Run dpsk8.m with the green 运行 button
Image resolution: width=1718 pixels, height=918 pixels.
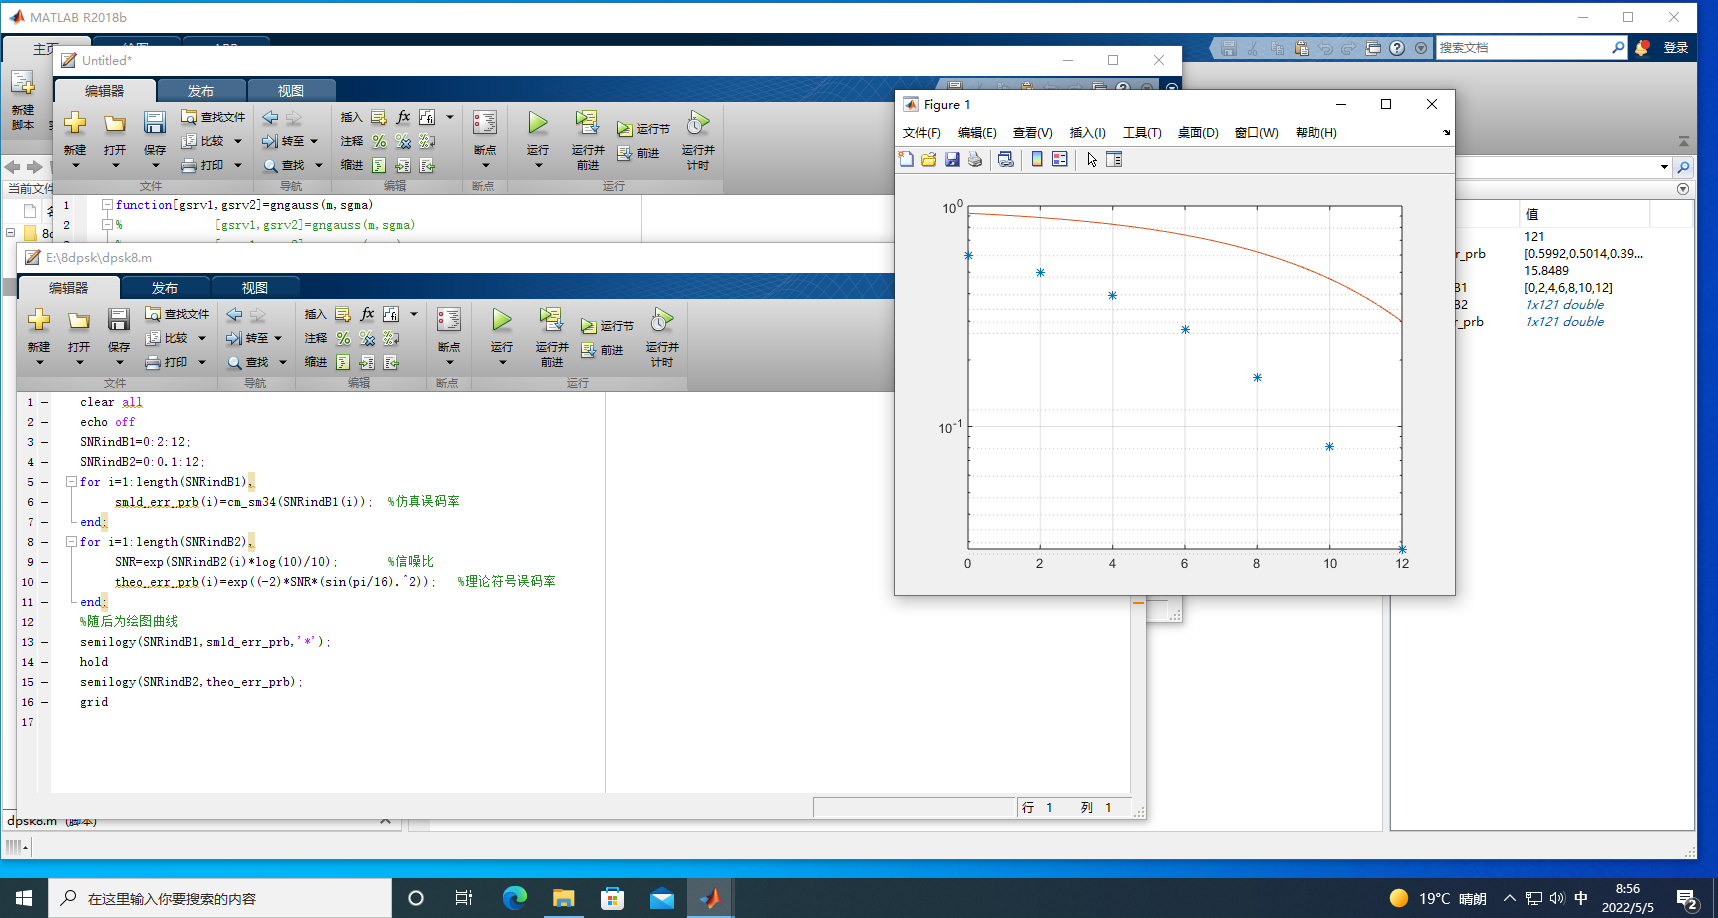point(502,319)
